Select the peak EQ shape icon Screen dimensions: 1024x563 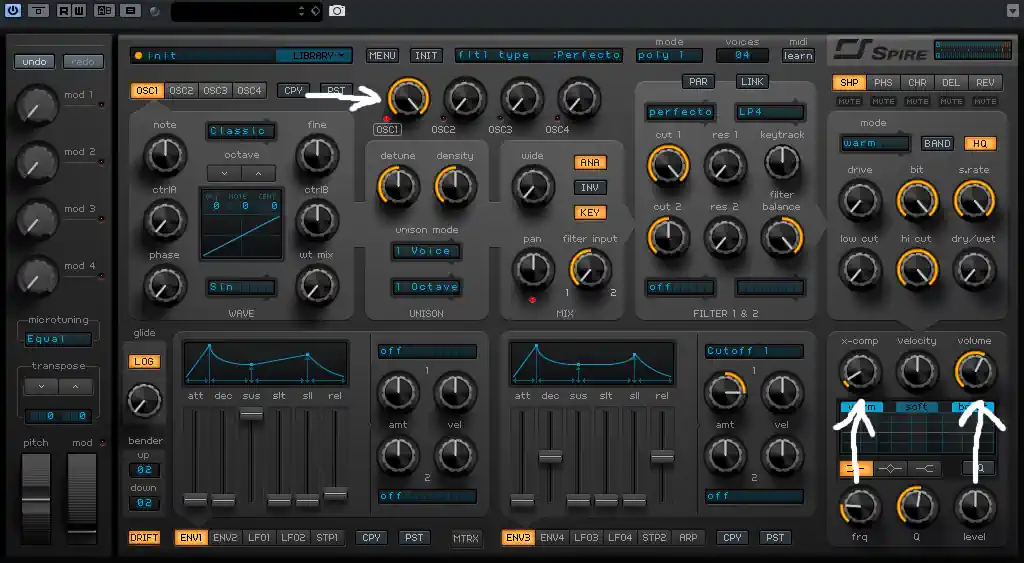point(890,468)
